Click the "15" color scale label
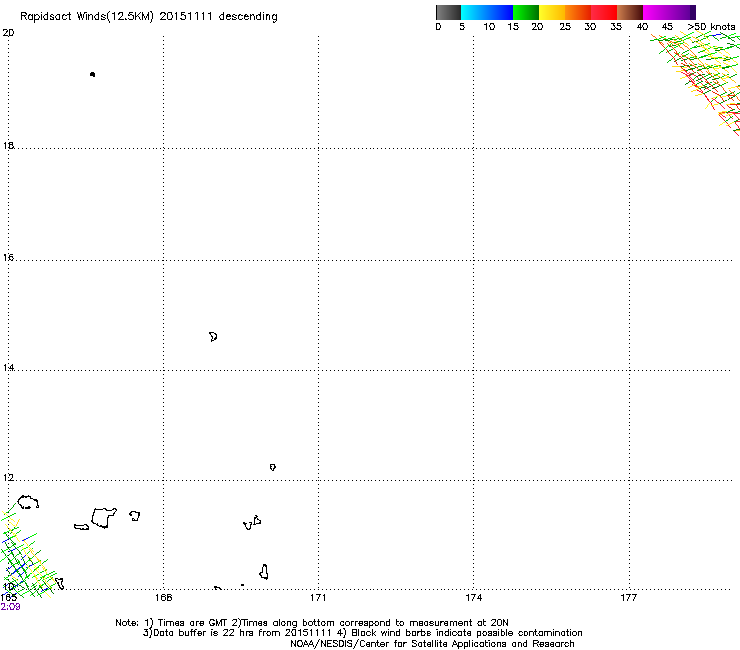 pos(513,27)
